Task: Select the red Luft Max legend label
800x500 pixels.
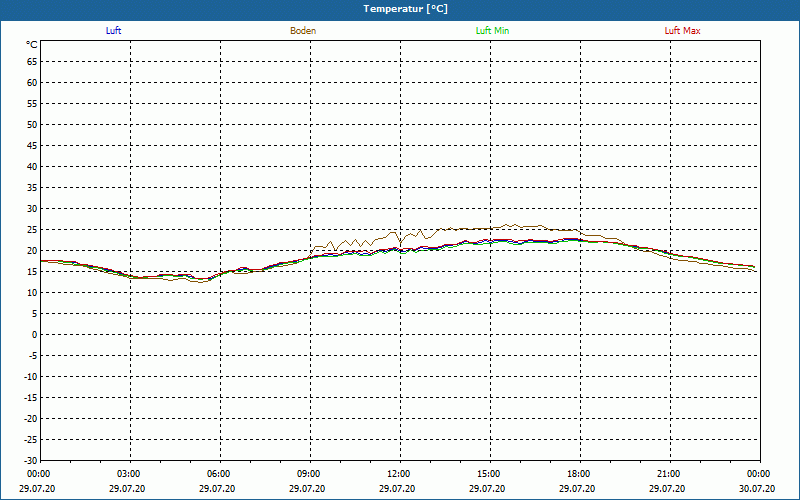Action: pyautogui.click(x=682, y=31)
